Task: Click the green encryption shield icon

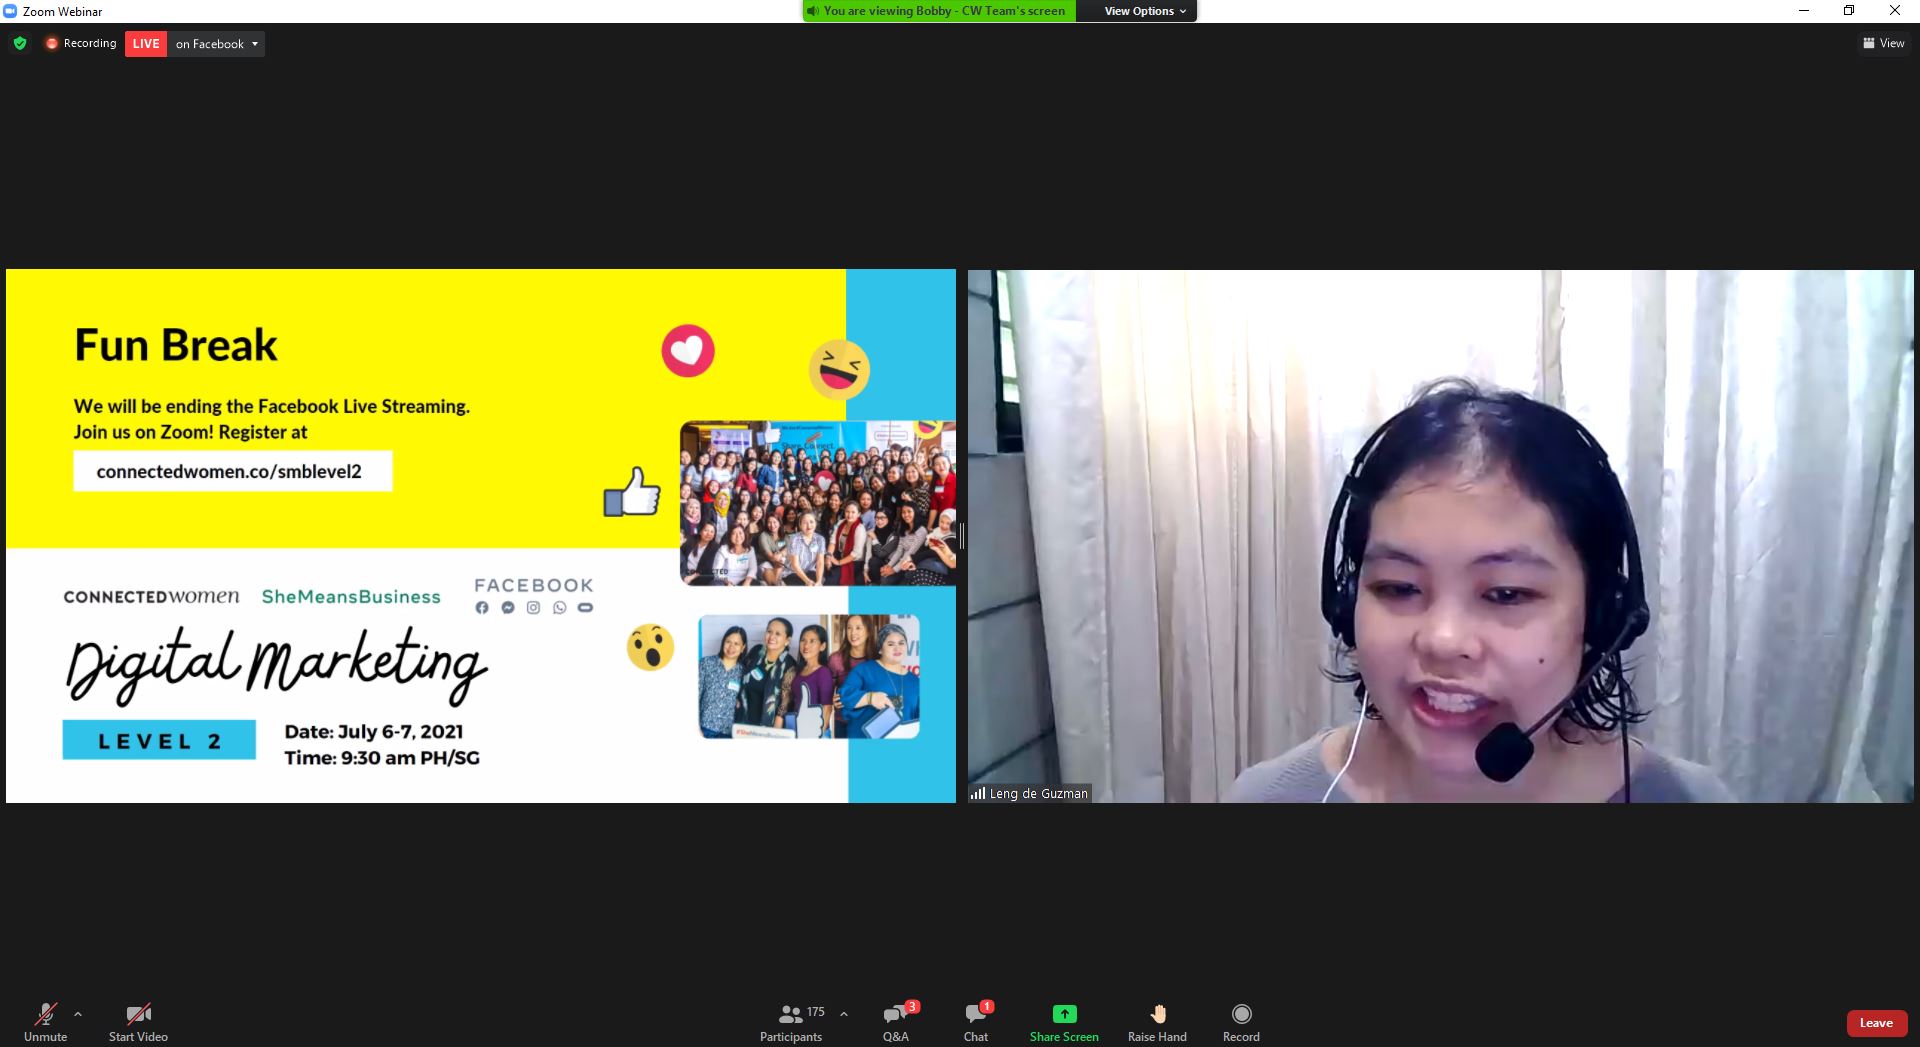Action: [20, 43]
